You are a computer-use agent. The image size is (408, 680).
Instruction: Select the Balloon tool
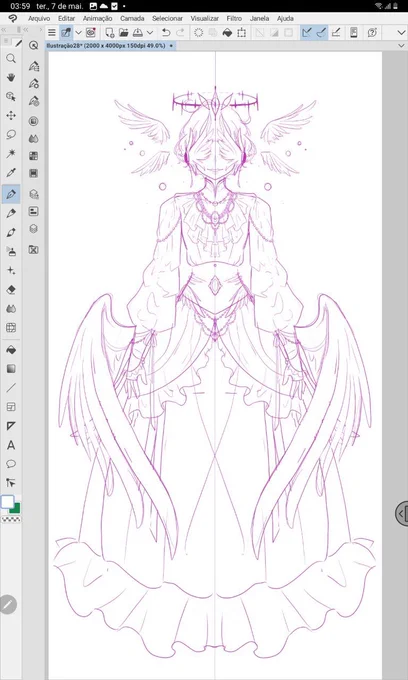coord(11,464)
